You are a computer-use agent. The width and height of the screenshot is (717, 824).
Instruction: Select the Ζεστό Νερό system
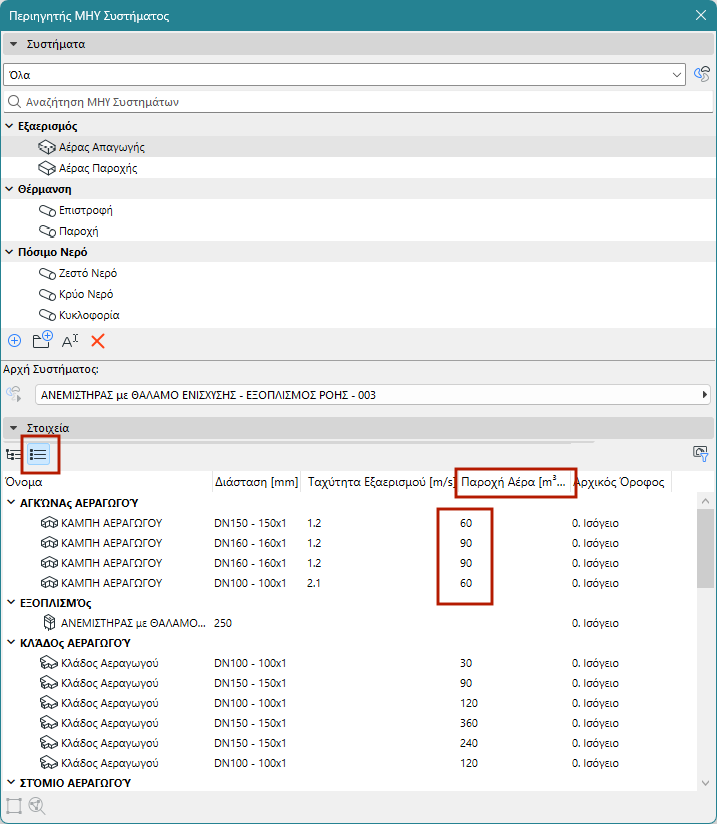coord(357,273)
